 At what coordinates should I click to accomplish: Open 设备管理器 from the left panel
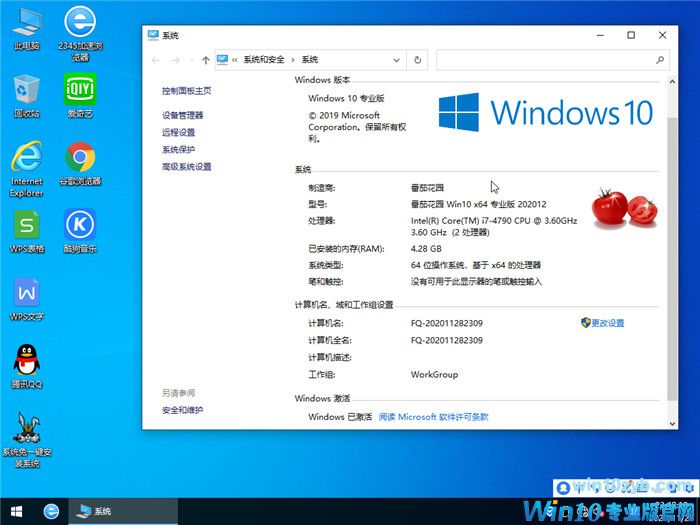(182, 115)
